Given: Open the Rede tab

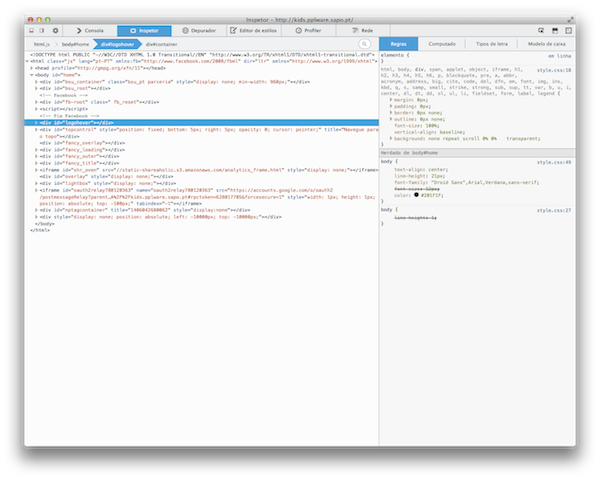Looking at the screenshot, I should [x=363, y=31].
